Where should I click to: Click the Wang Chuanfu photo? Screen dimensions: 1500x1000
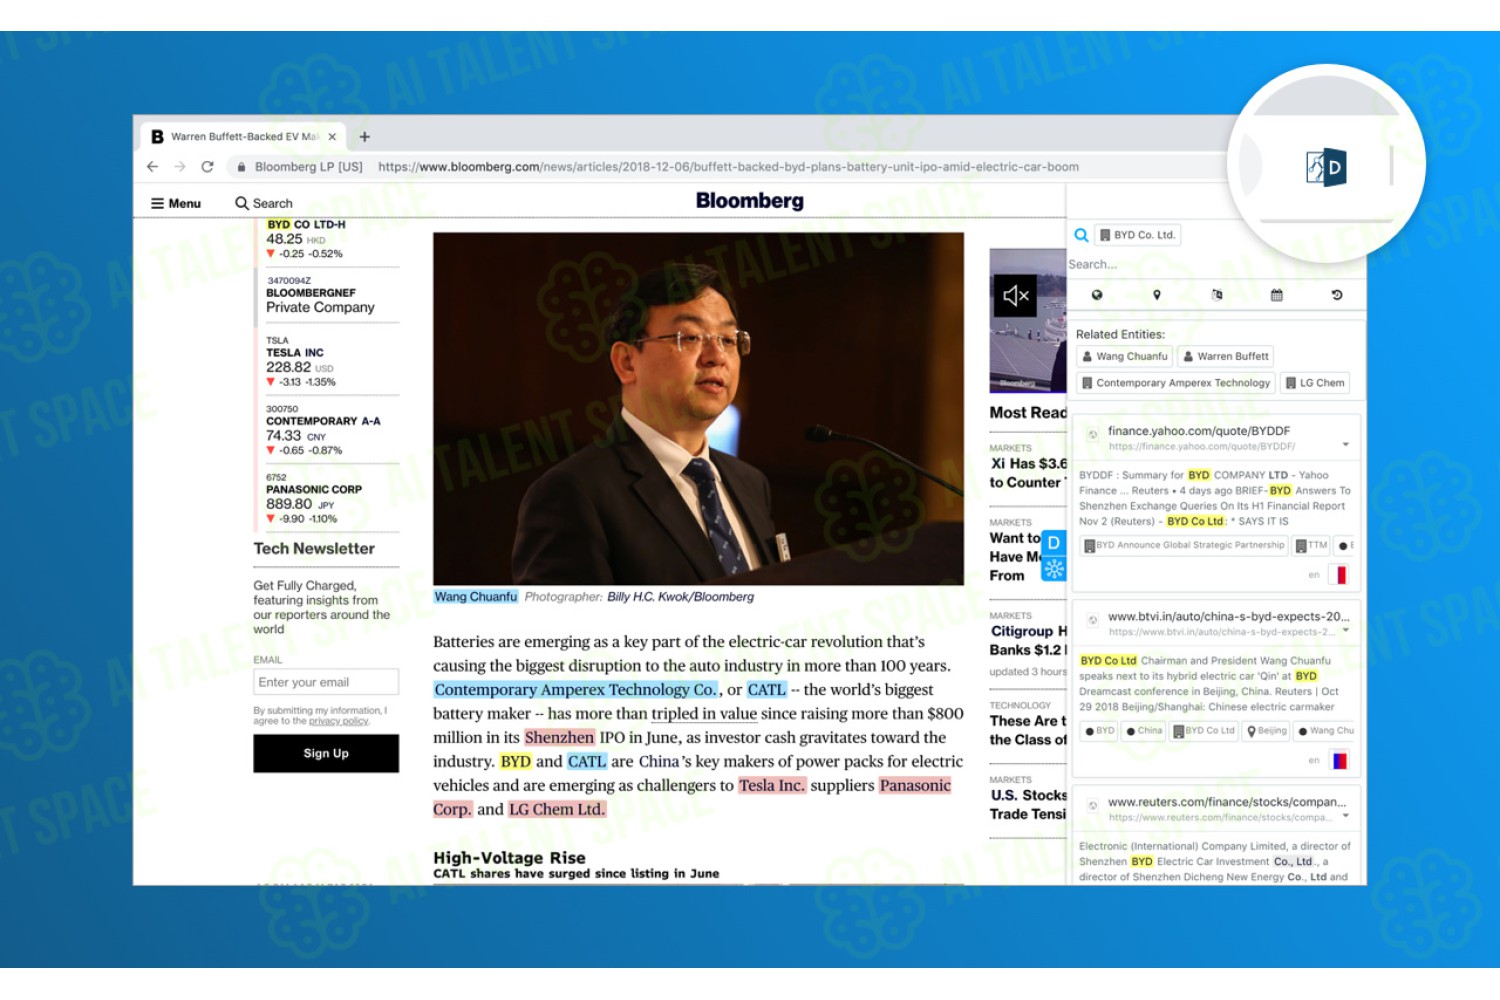(x=698, y=409)
